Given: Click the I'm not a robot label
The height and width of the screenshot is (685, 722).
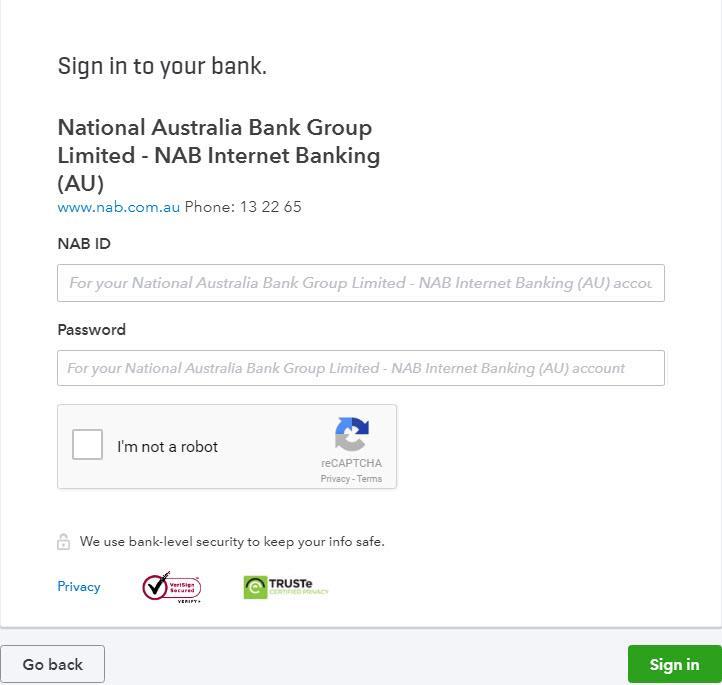Looking at the screenshot, I should click(167, 447).
